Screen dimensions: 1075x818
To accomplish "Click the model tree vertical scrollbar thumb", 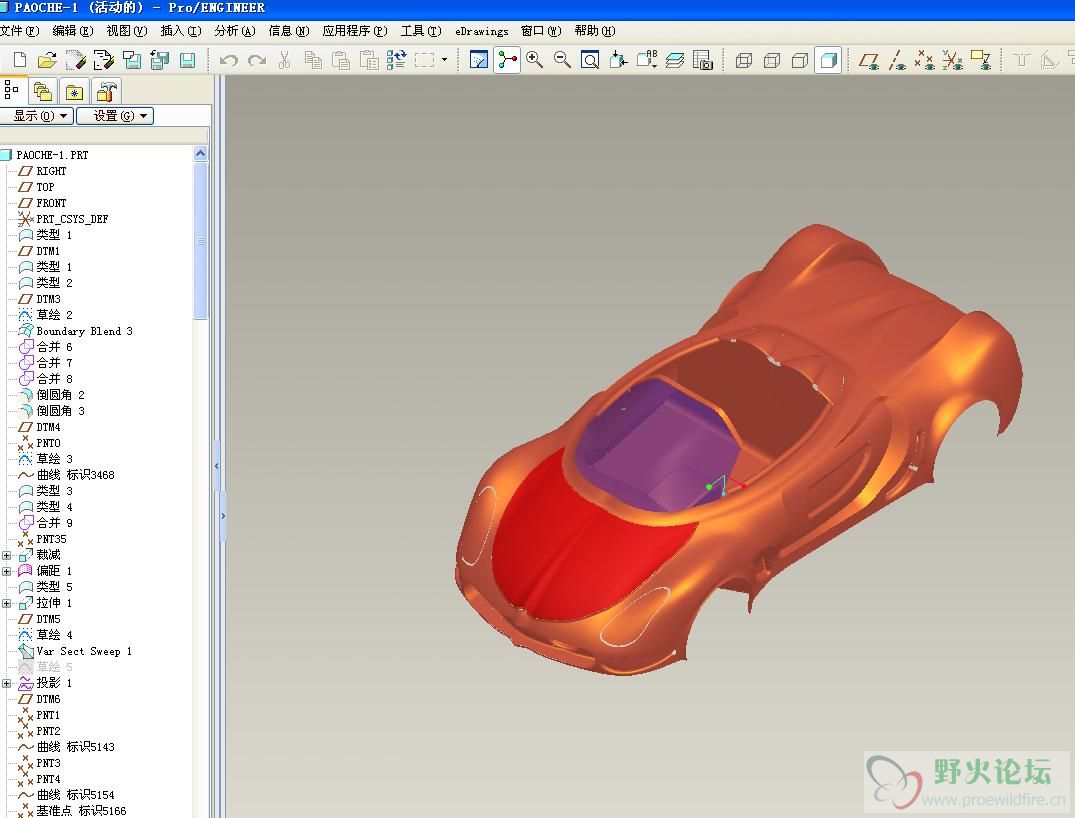I will coord(200,241).
